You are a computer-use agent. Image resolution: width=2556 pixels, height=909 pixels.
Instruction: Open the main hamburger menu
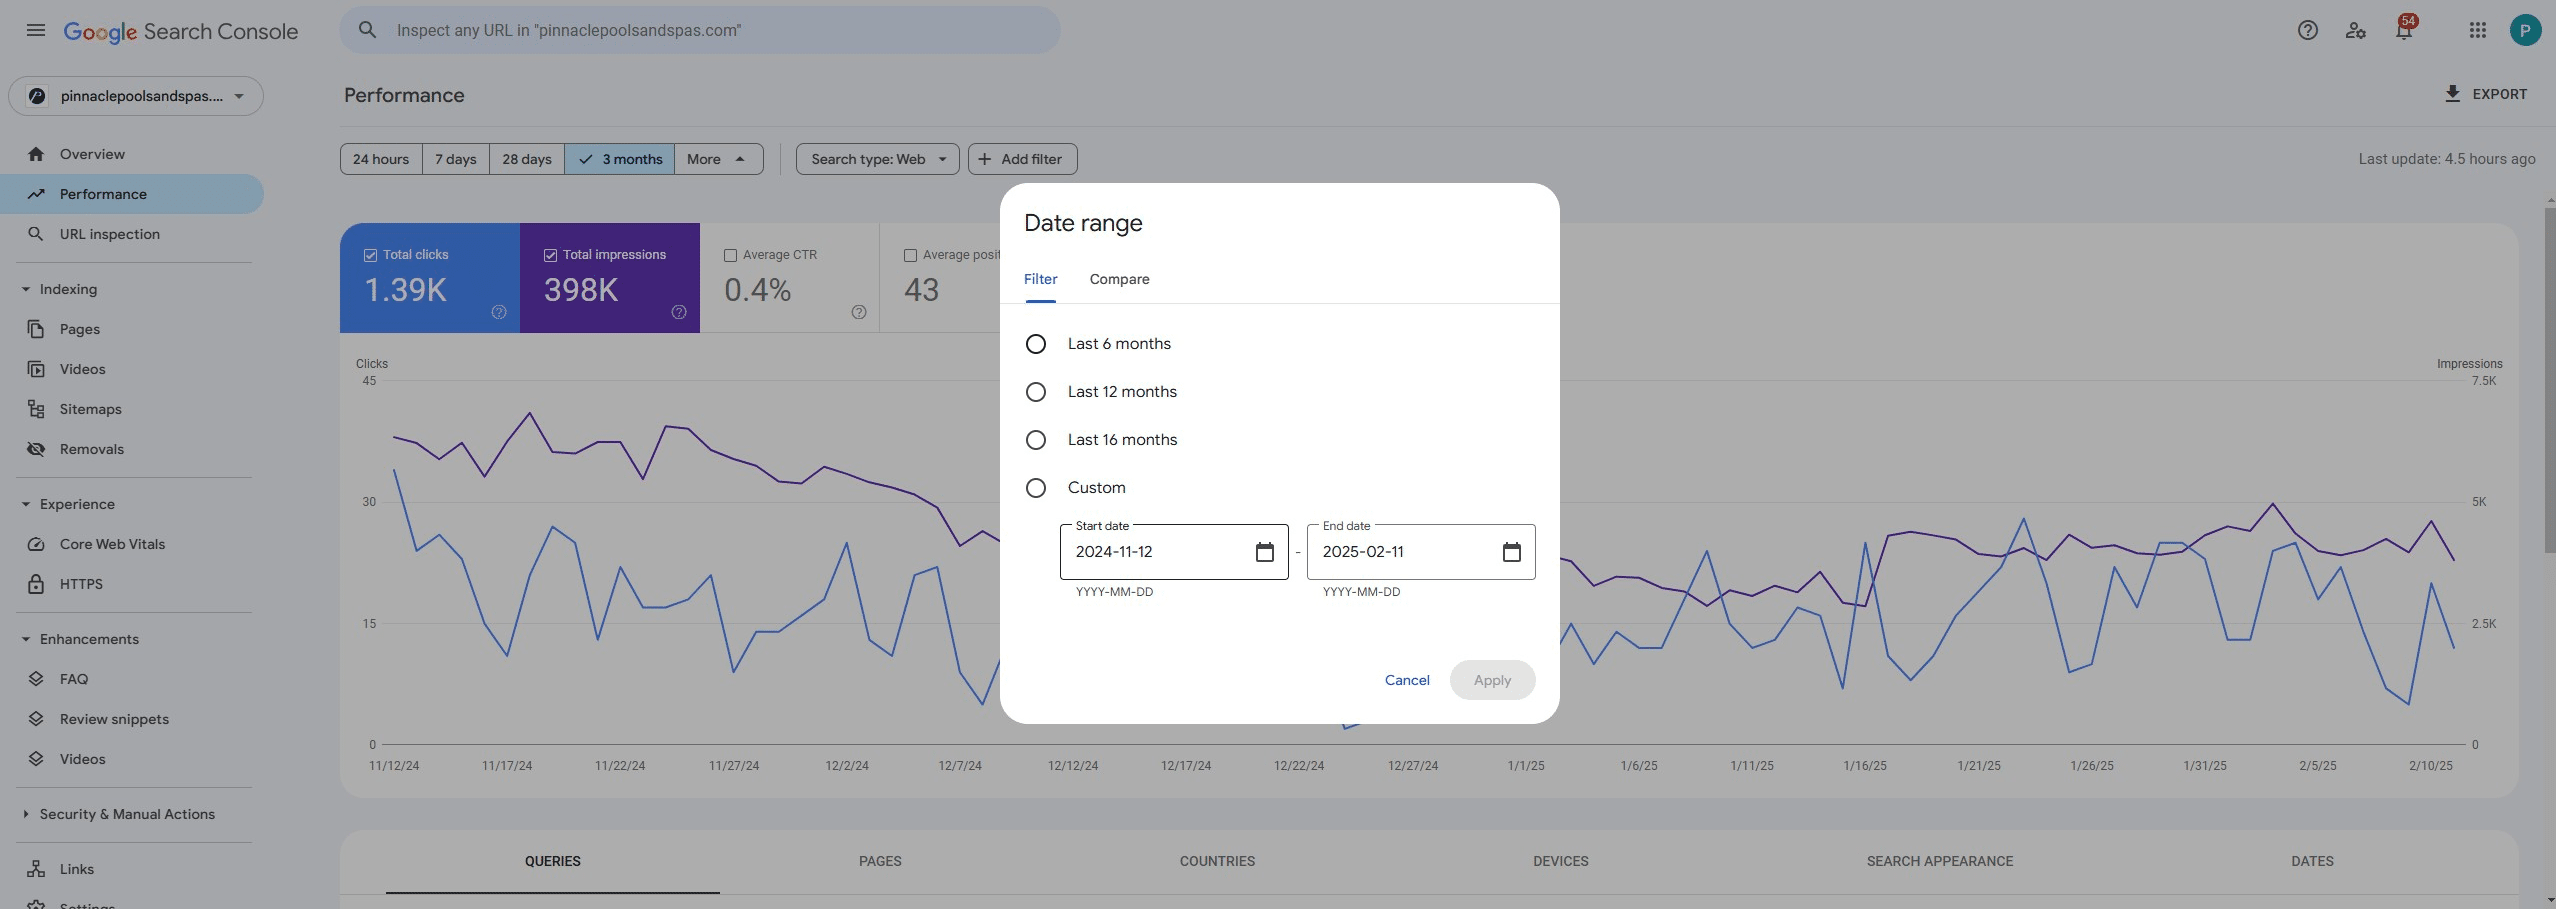(36, 30)
